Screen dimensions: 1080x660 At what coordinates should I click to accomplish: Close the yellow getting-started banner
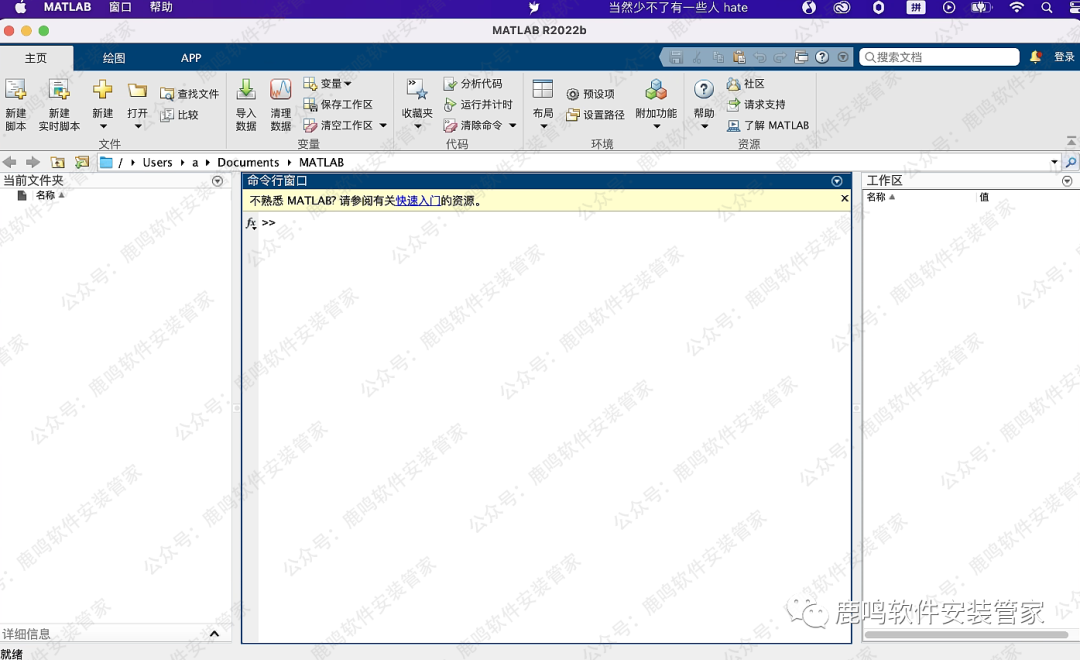point(844,199)
